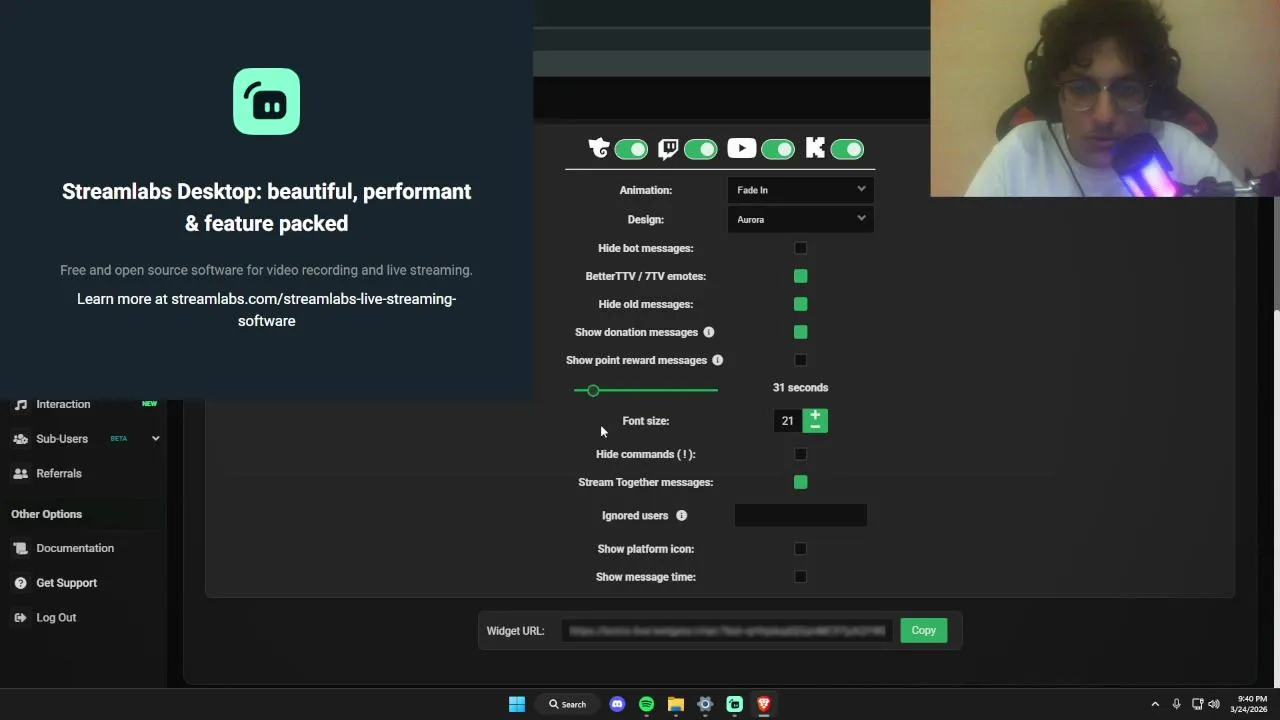Open Spotify from the taskbar

(x=646, y=704)
